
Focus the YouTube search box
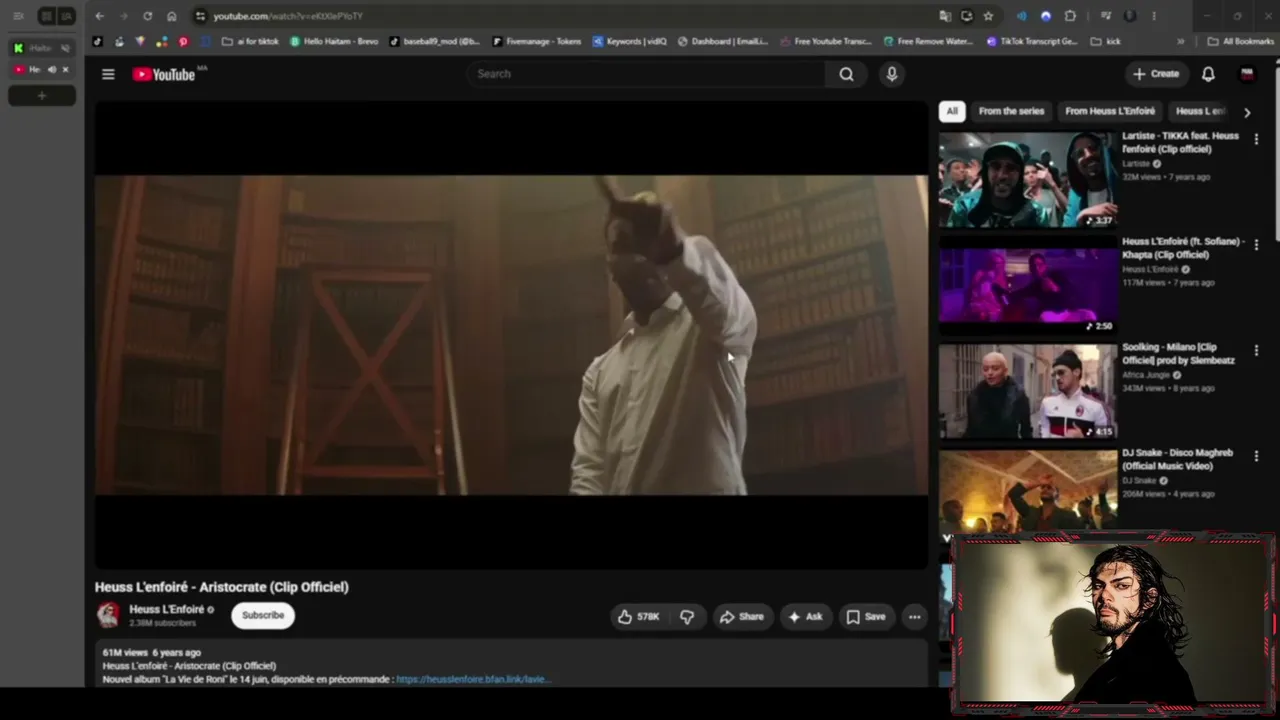coord(647,74)
